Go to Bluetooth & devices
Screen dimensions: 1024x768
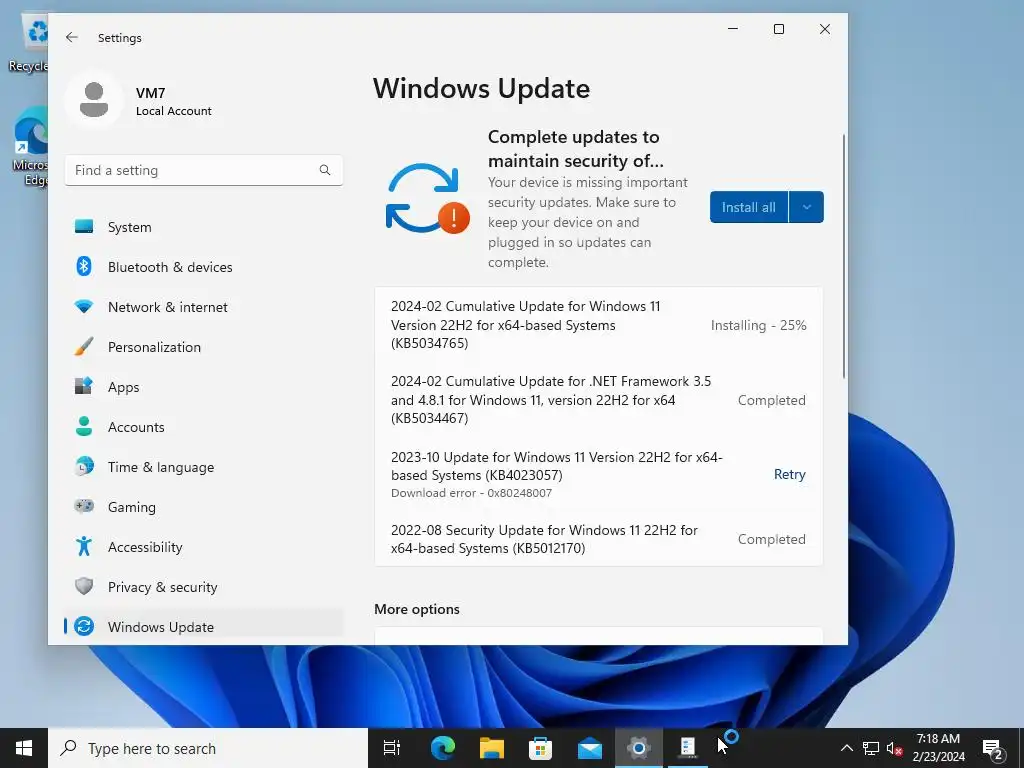click(204, 266)
